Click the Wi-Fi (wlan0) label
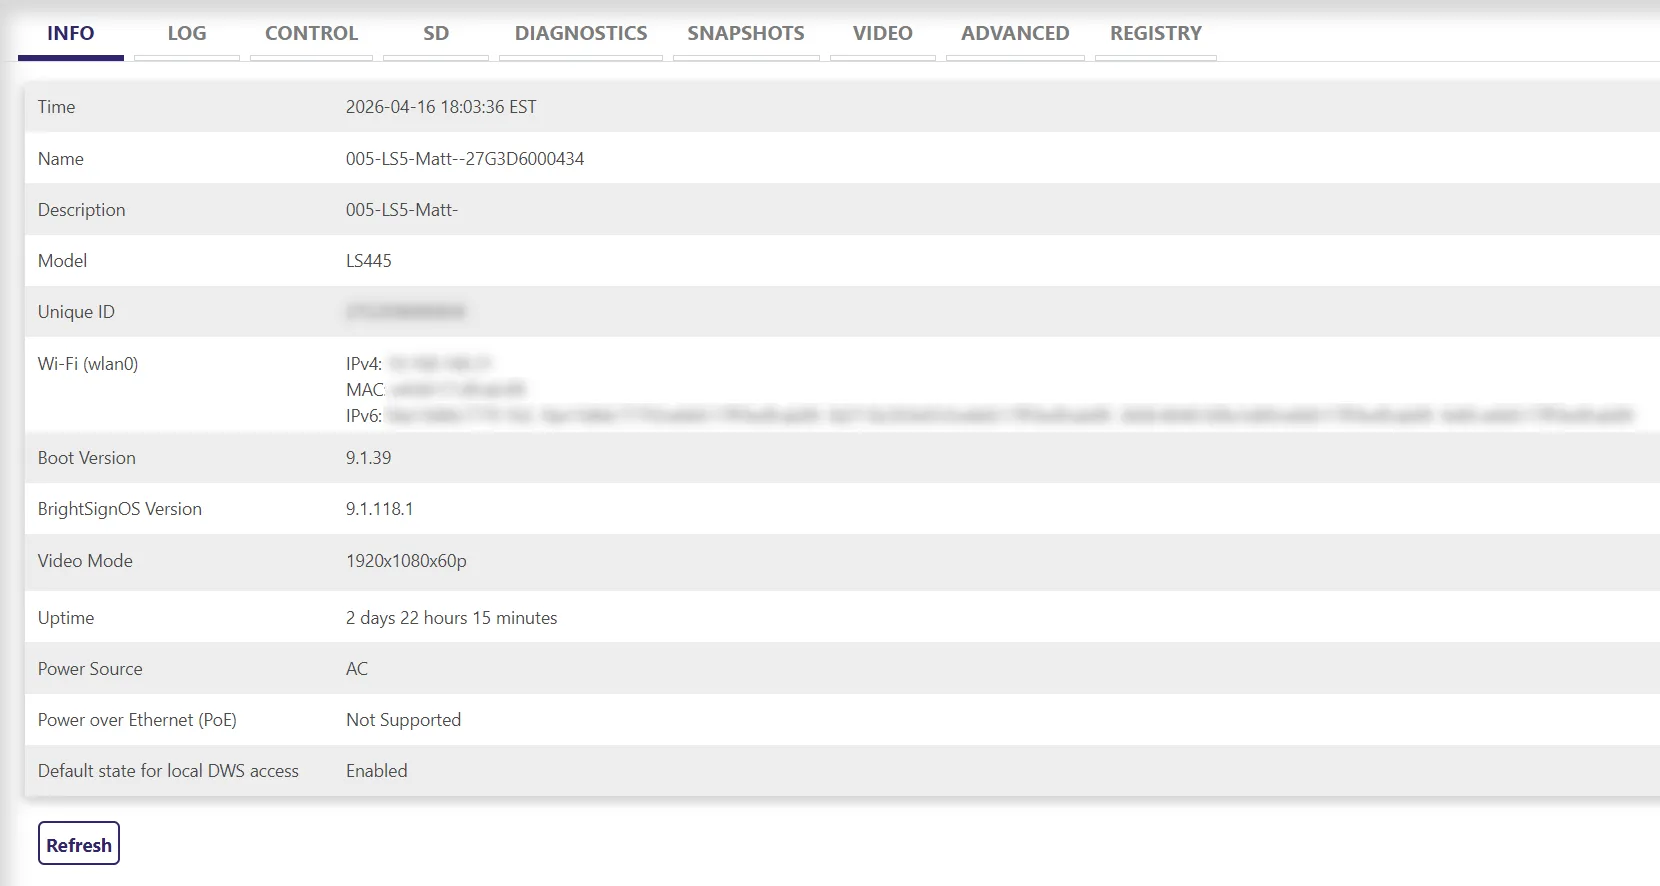This screenshot has height=886, width=1660. coord(88,364)
